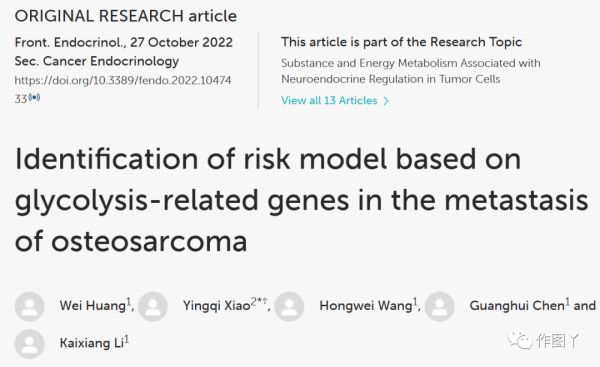The width and height of the screenshot is (600, 367).
Task: Open the View all 13 Articles link
Action: click(329, 100)
